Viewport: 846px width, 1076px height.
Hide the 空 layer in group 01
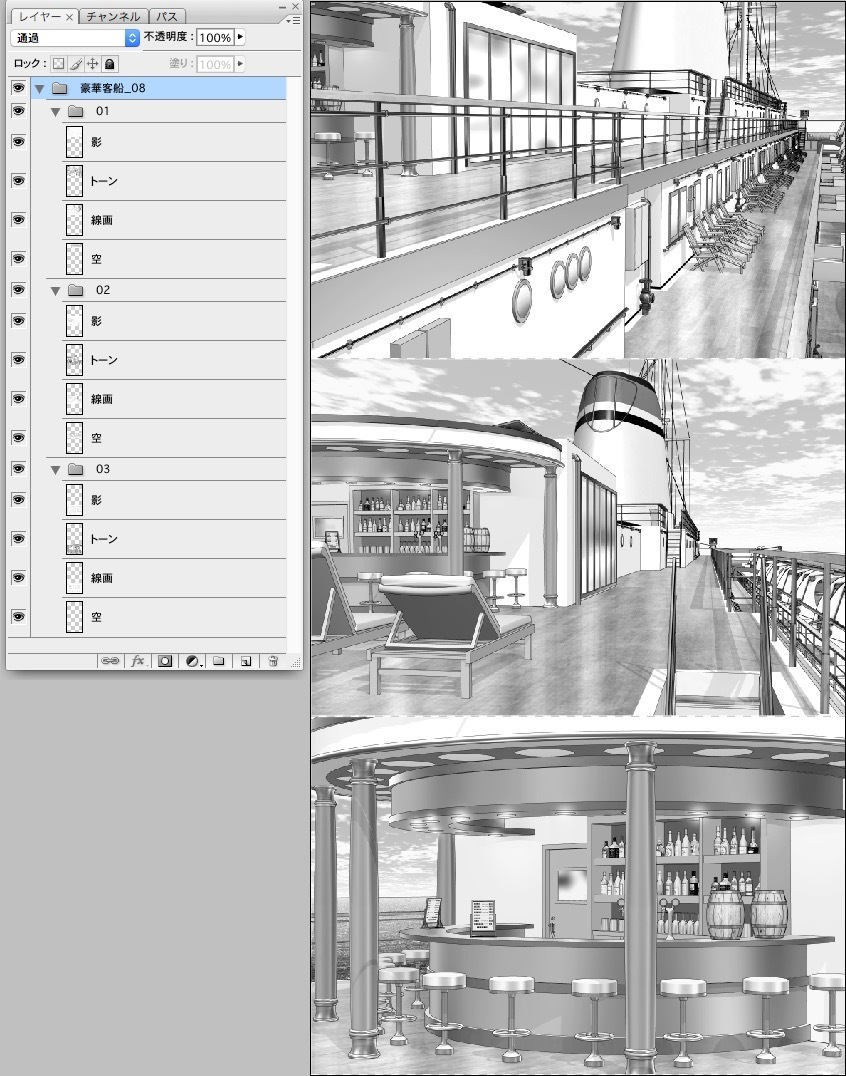[x=17, y=259]
